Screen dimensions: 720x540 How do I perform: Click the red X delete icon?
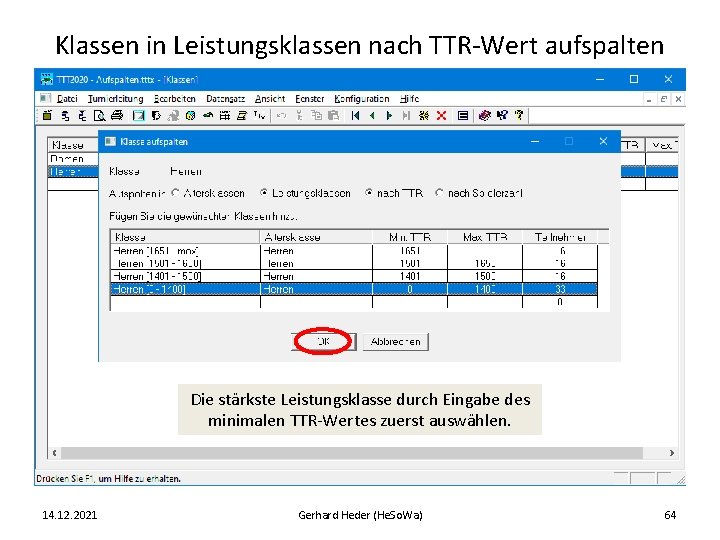(x=441, y=116)
